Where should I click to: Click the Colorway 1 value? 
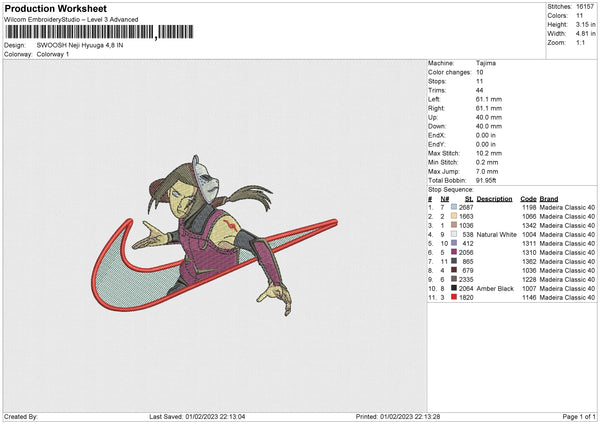pos(53,54)
